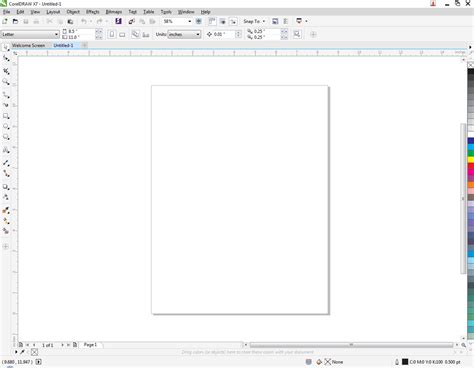Click the No Color X swatch in palette
Screen dimensions: 474x368
point(471,65)
